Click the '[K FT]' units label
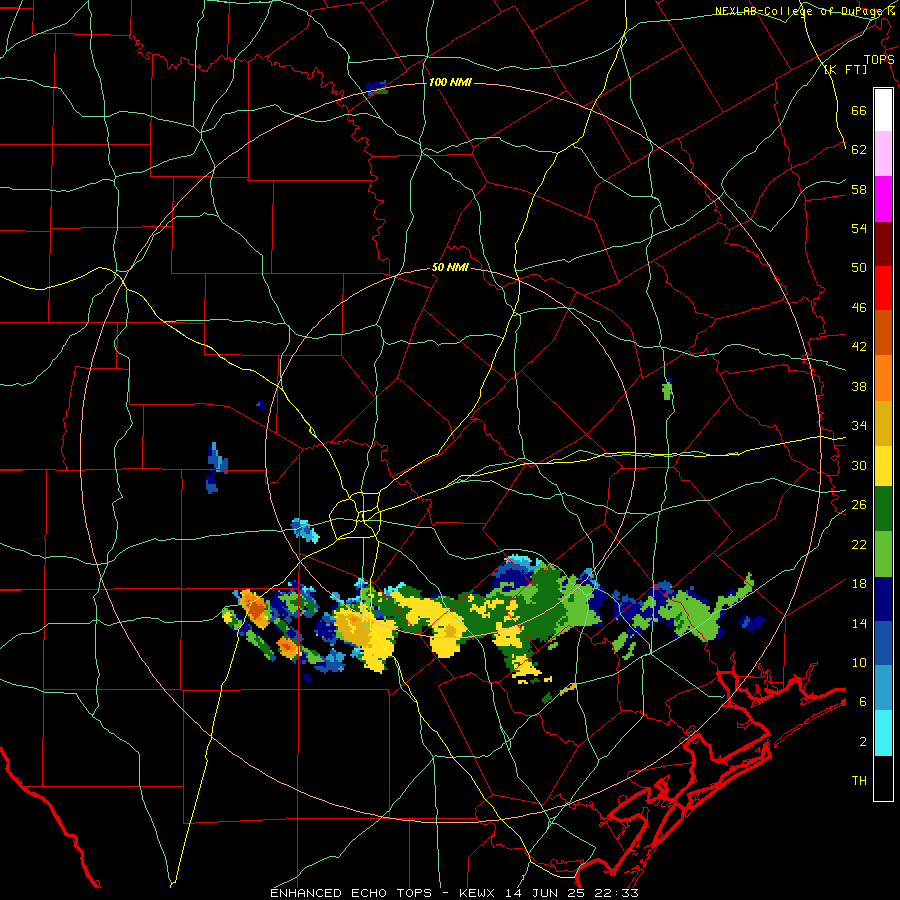The height and width of the screenshot is (900, 900). click(845, 70)
